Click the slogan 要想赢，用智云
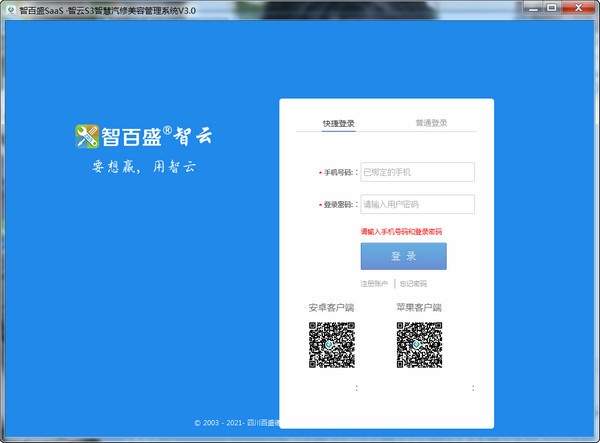 pos(144,166)
